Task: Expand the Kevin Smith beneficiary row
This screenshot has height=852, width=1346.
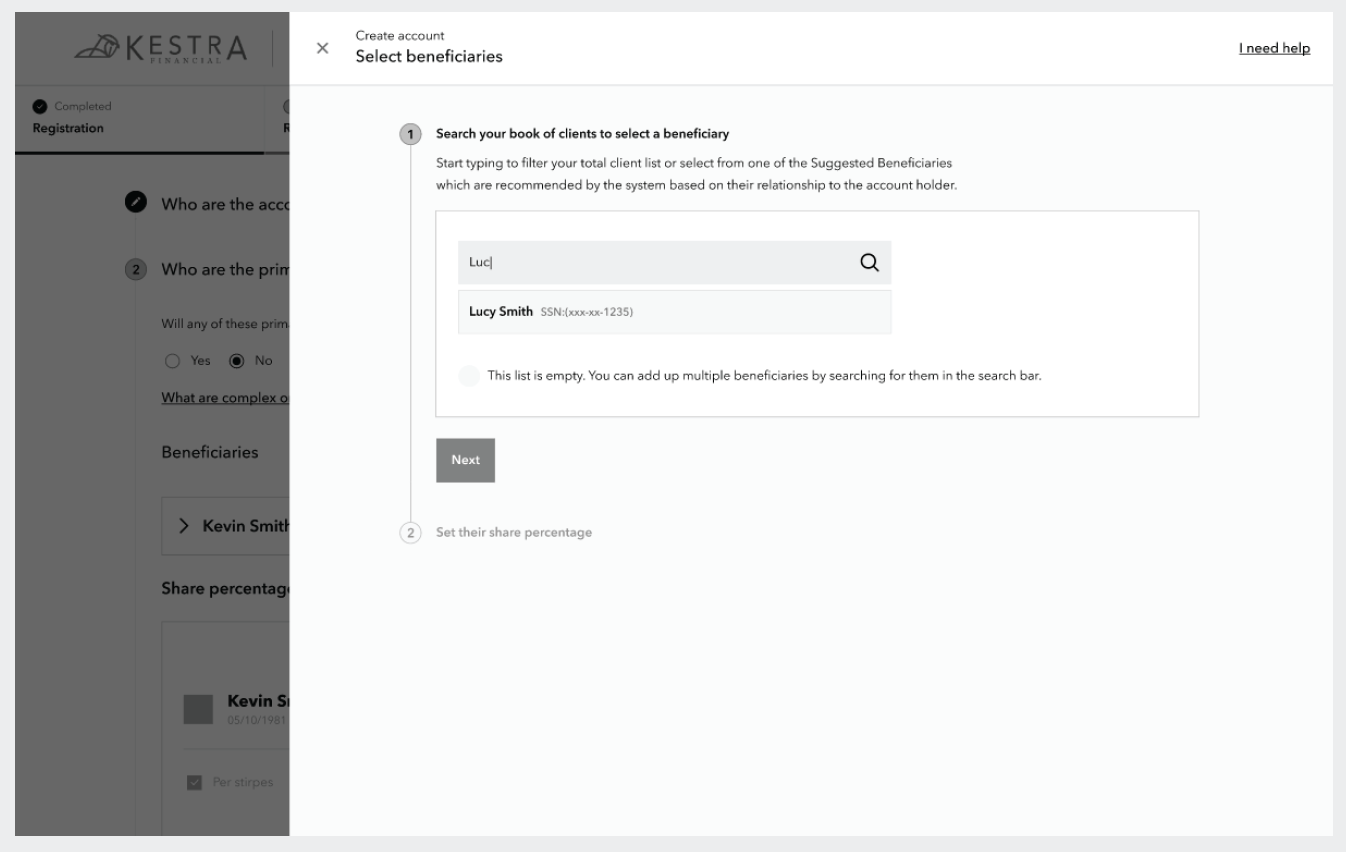Action: (x=184, y=526)
